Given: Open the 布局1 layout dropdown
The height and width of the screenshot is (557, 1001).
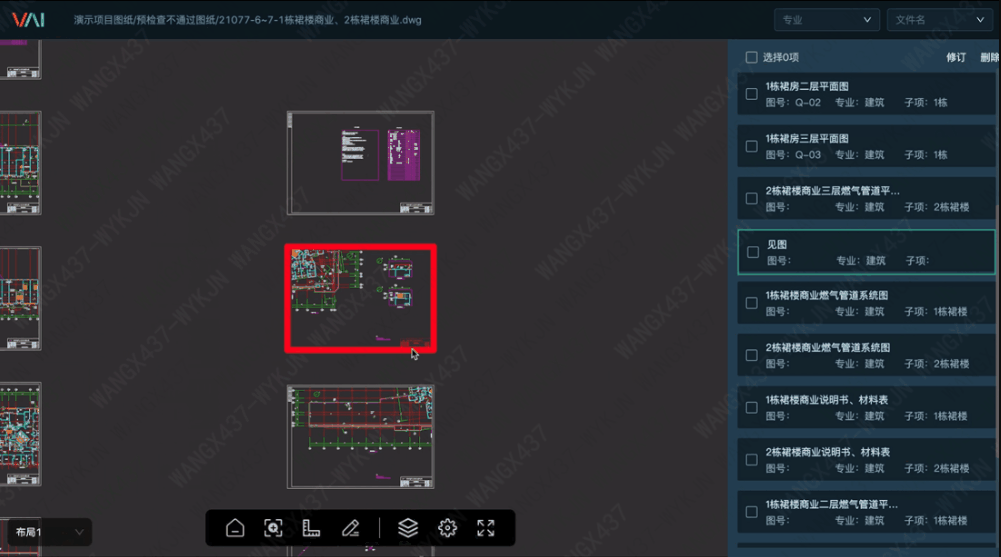Looking at the screenshot, I should click(x=48, y=532).
